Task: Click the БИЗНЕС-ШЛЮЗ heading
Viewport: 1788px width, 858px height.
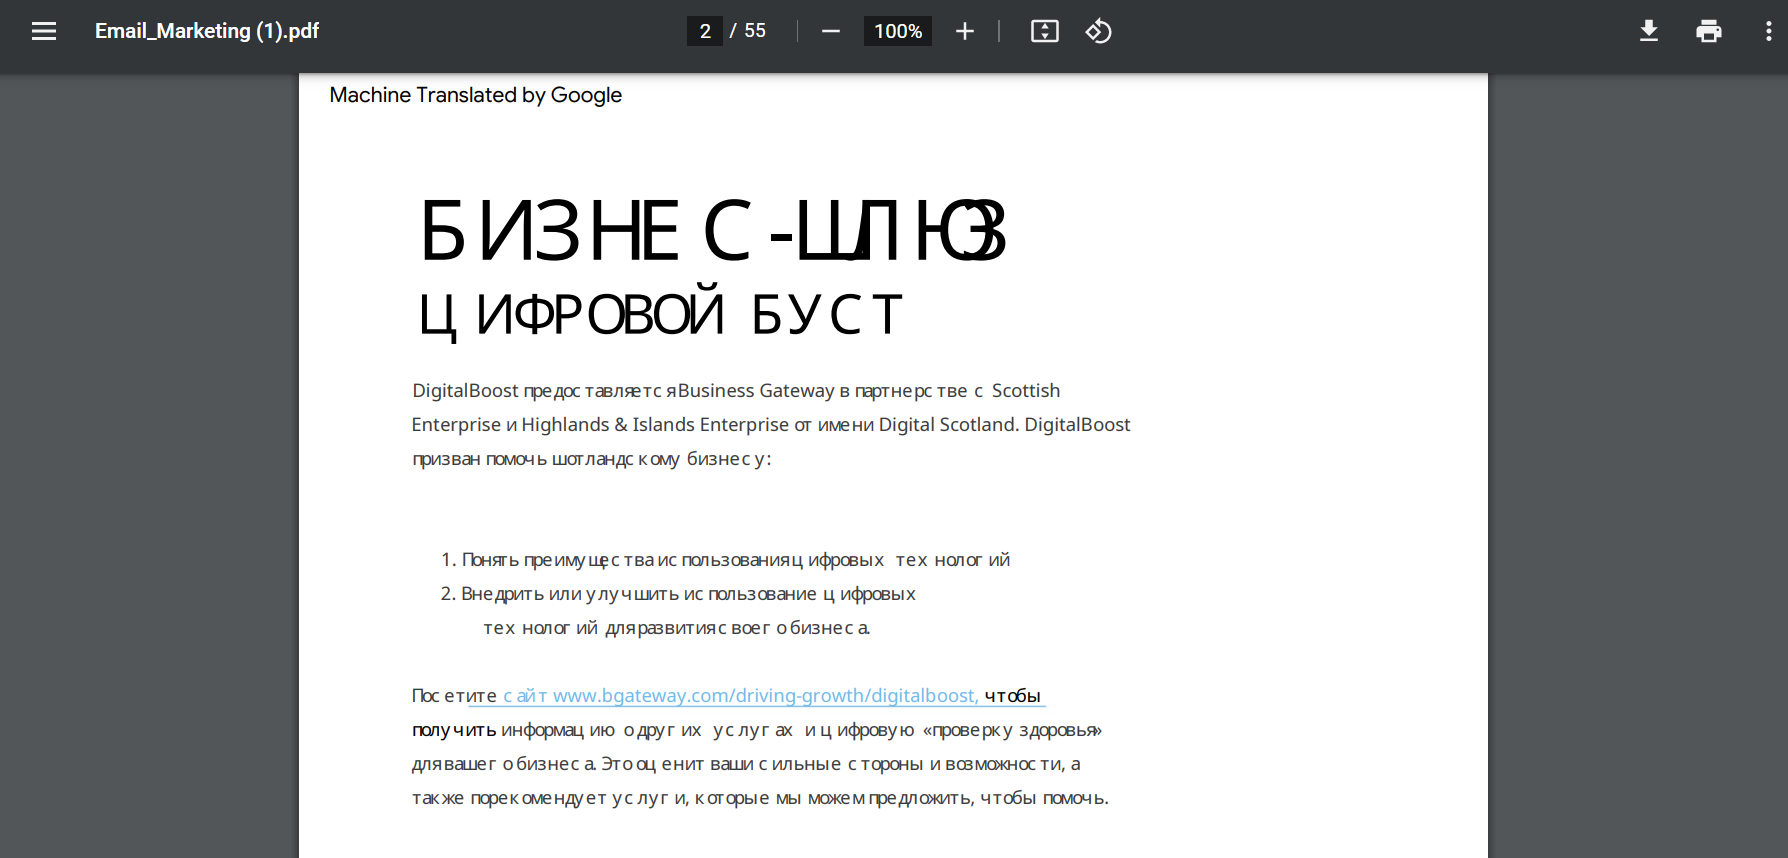Action: point(712,231)
